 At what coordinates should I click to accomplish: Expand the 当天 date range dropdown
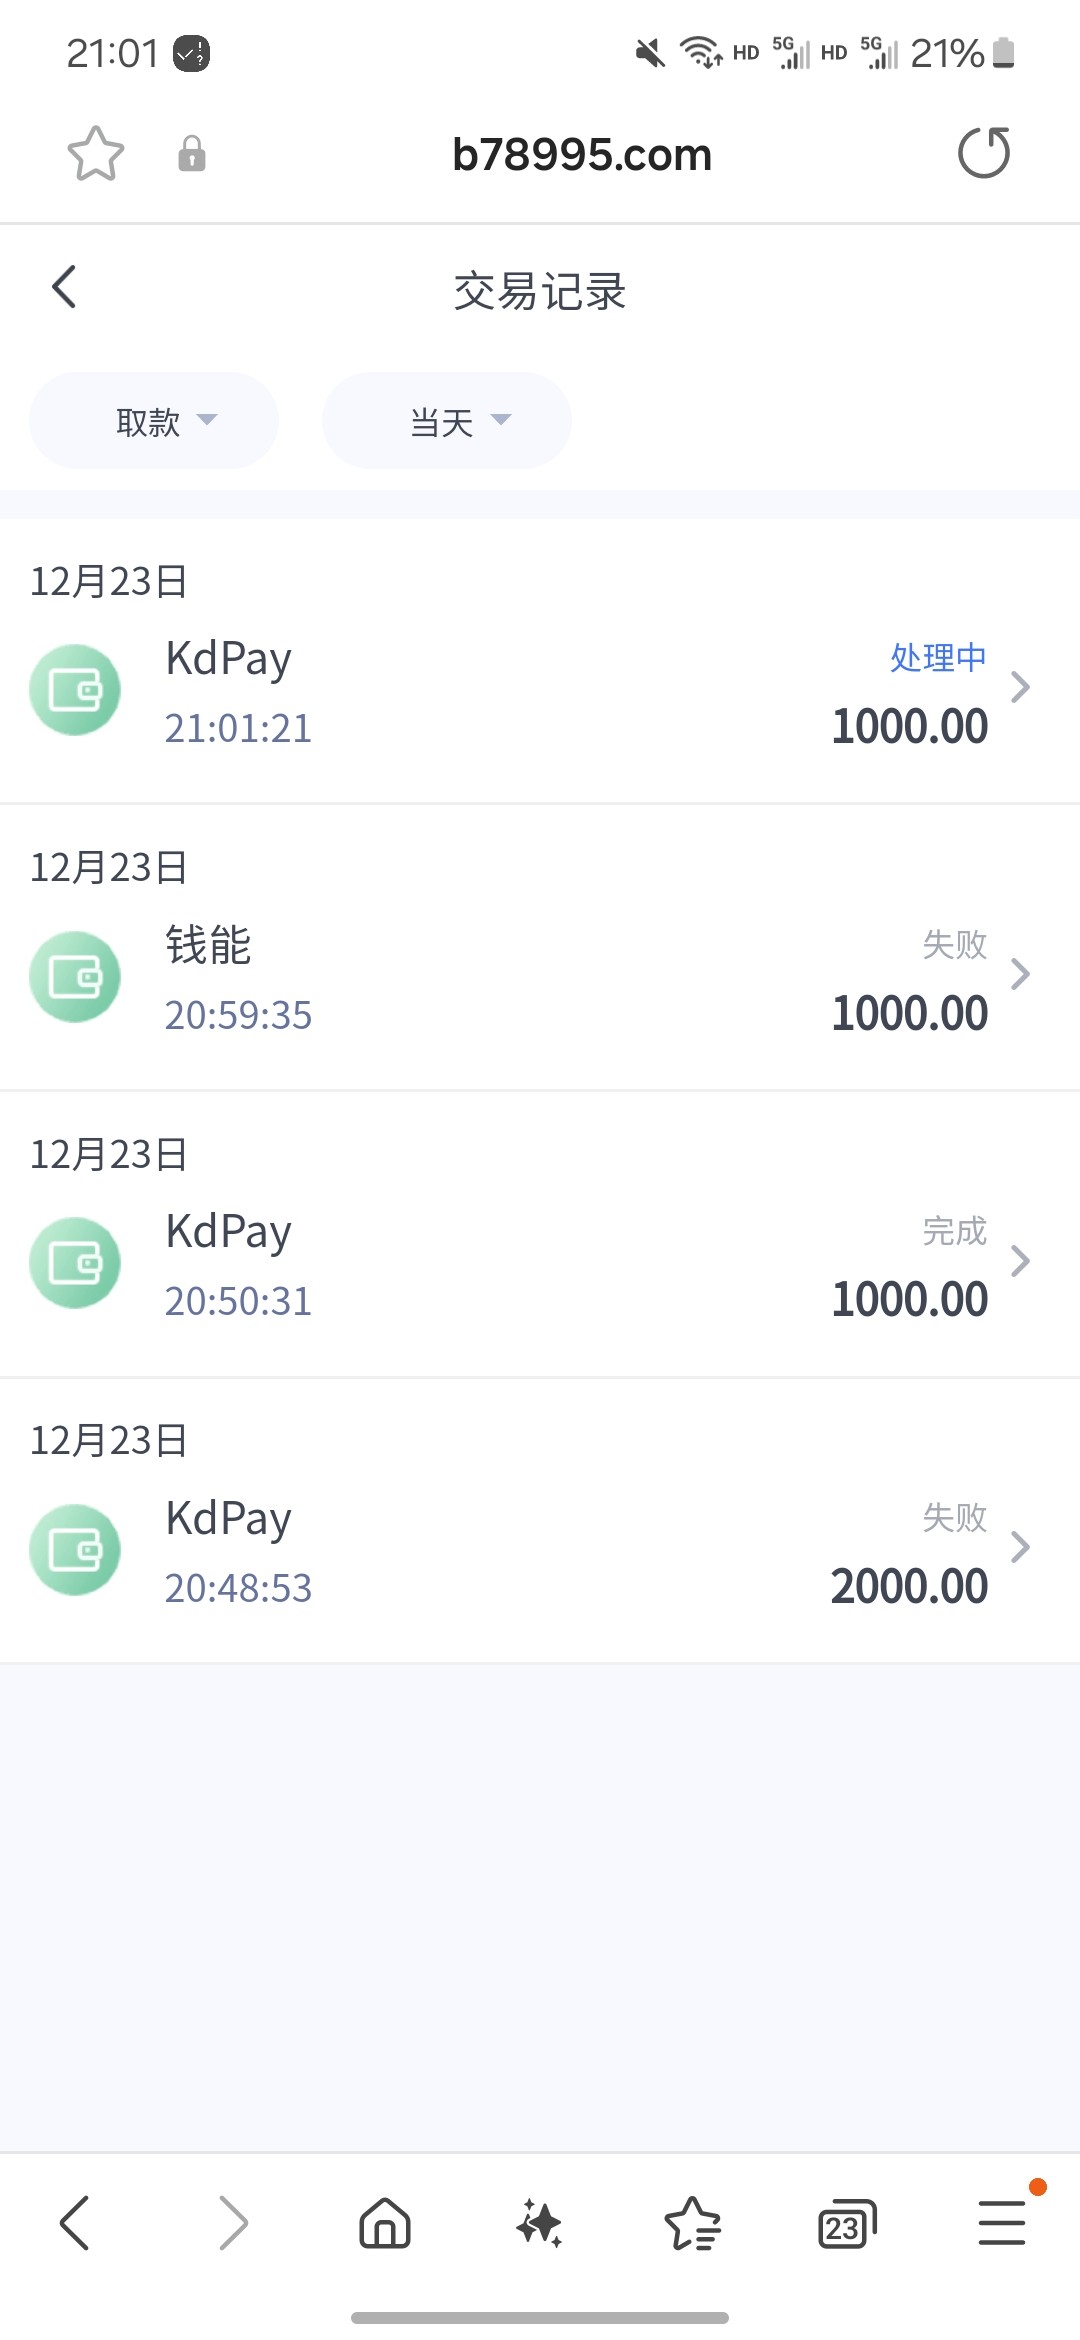(447, 421)
